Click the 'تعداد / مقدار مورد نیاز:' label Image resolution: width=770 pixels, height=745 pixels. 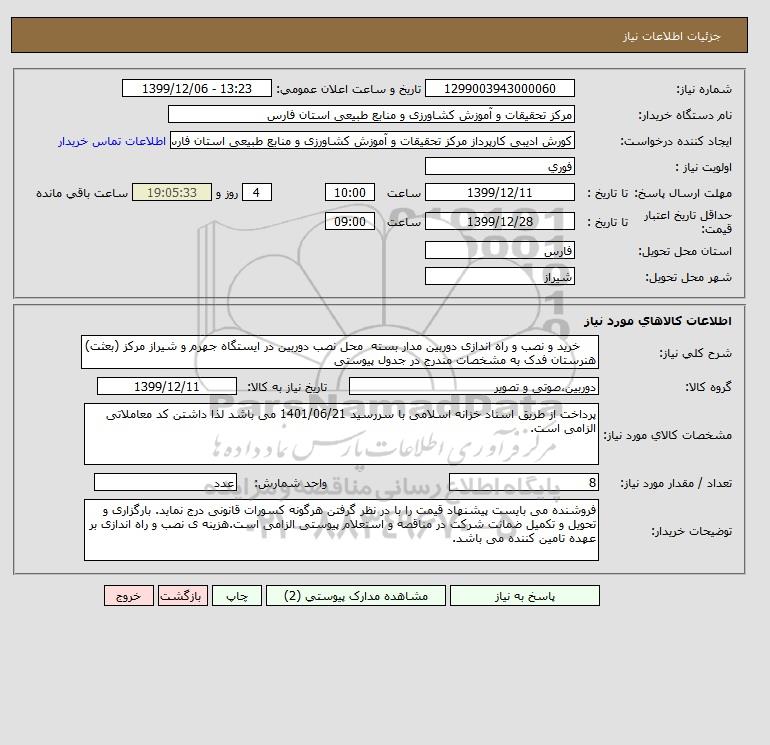point(676,483)
